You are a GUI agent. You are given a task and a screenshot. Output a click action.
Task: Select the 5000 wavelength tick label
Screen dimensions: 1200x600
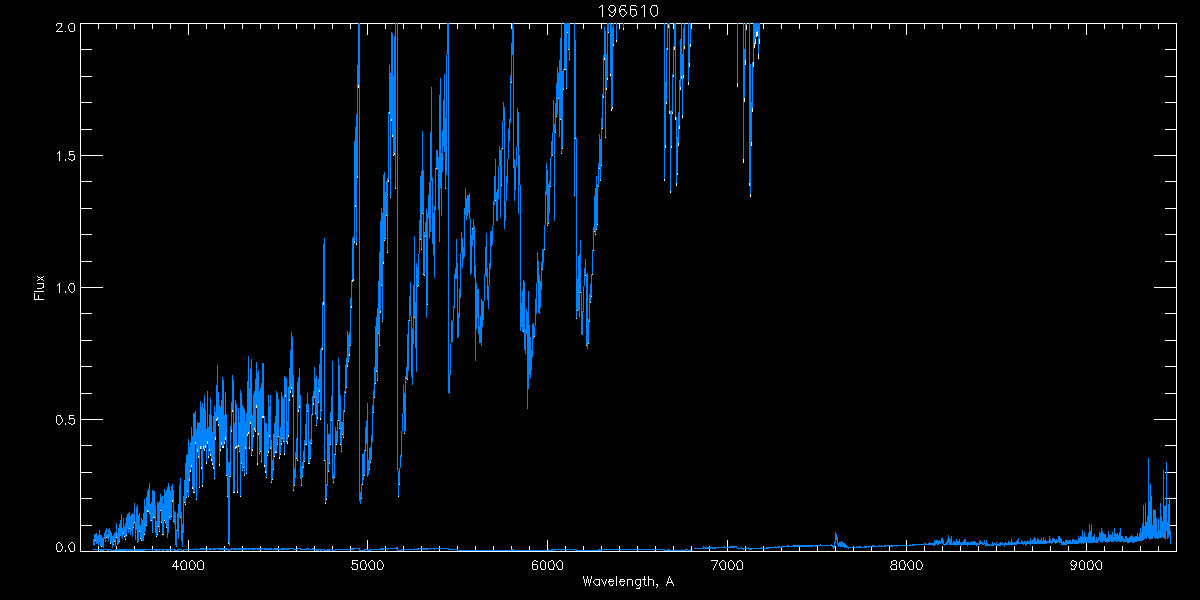pyautogui.click(x=368, y=565)
